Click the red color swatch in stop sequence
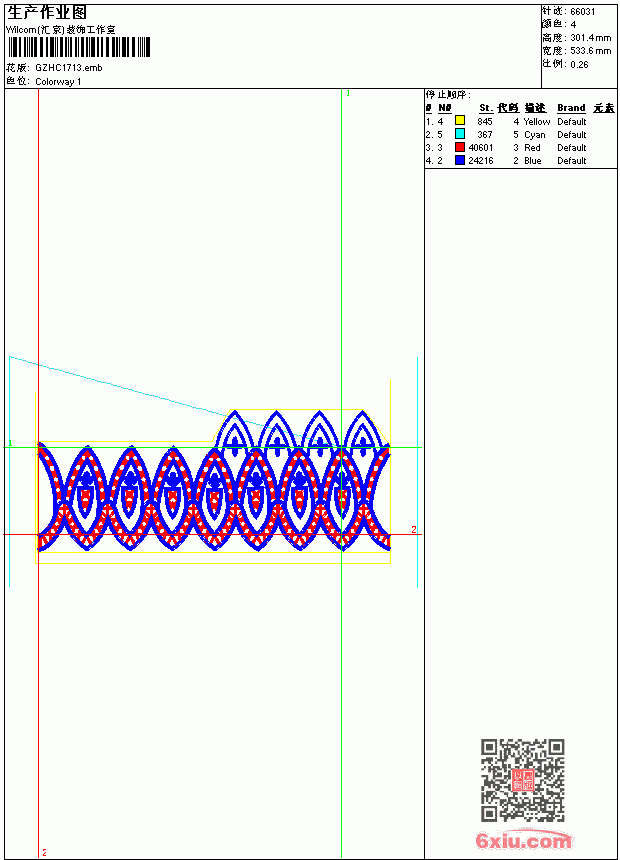Screen dimensions: 620x860 pyautogui.click(x=460, y=147)
